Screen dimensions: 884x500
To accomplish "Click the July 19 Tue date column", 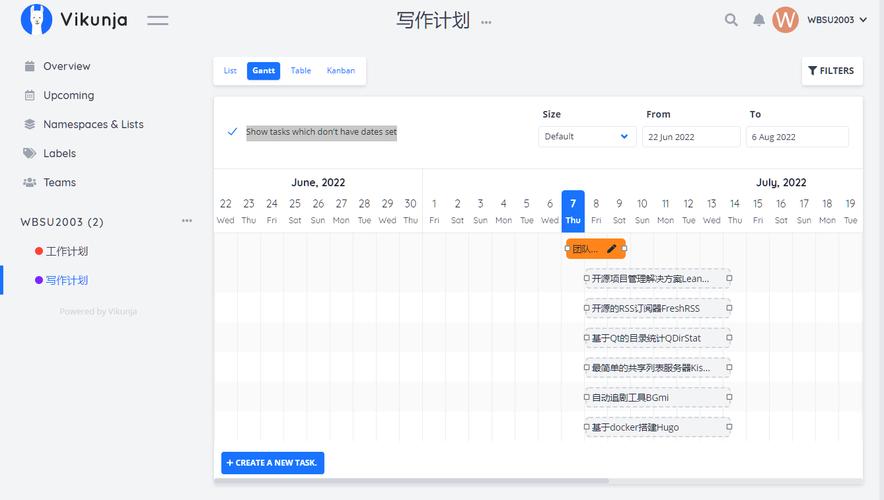I will 850,211.
